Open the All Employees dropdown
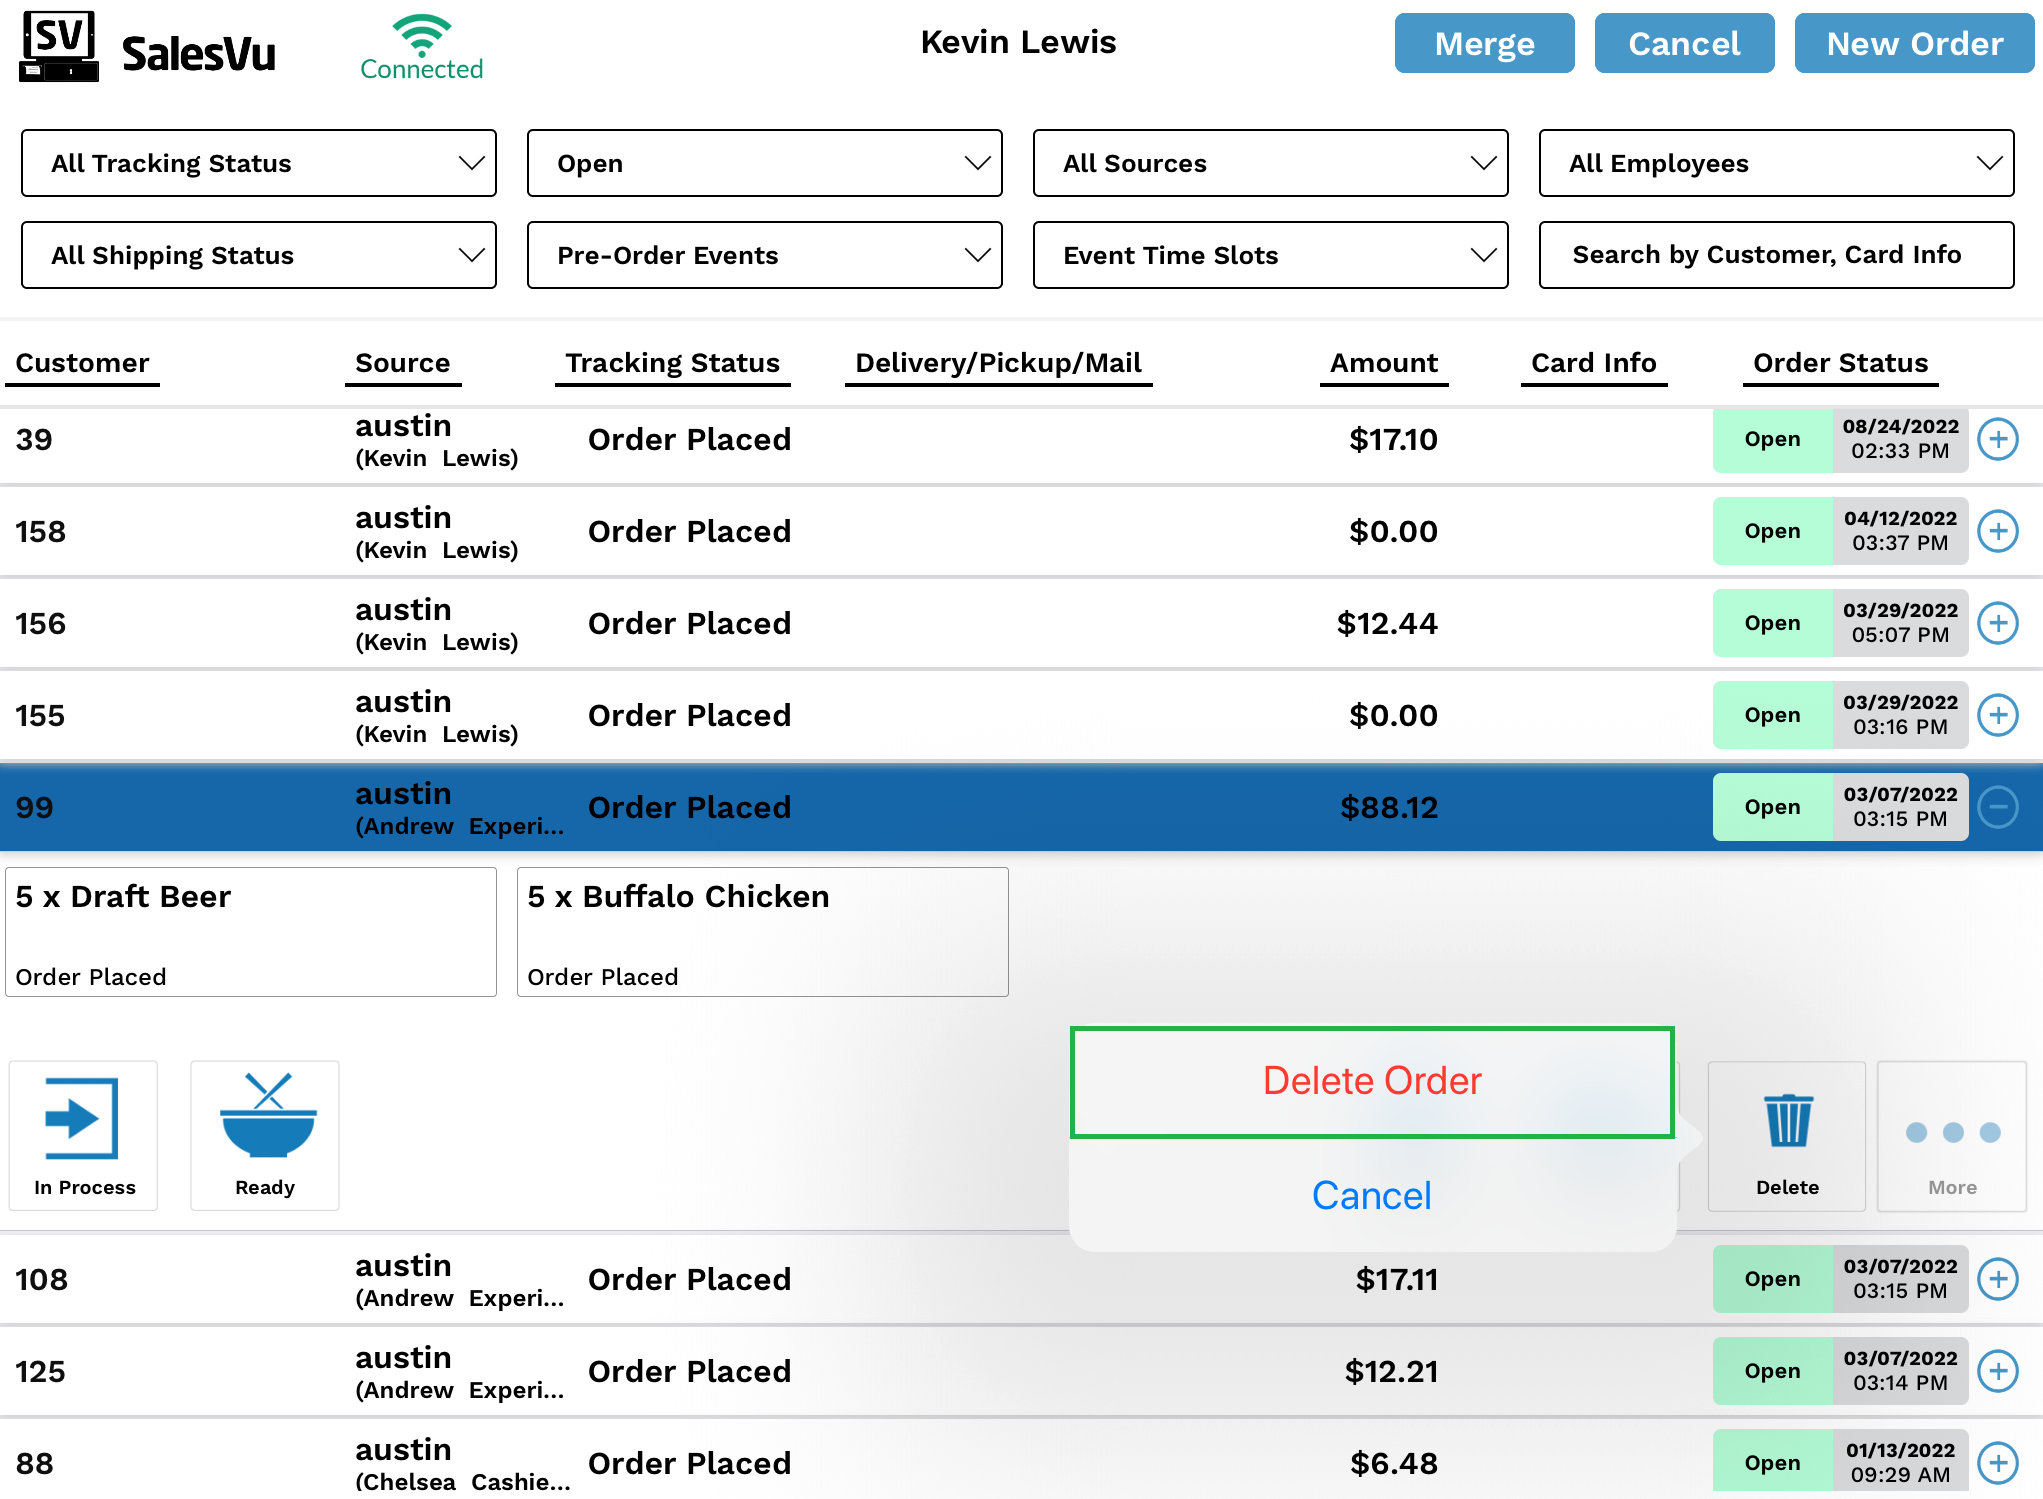This screenshot has width=2043, height=1499. click(x=1776, y=164)
